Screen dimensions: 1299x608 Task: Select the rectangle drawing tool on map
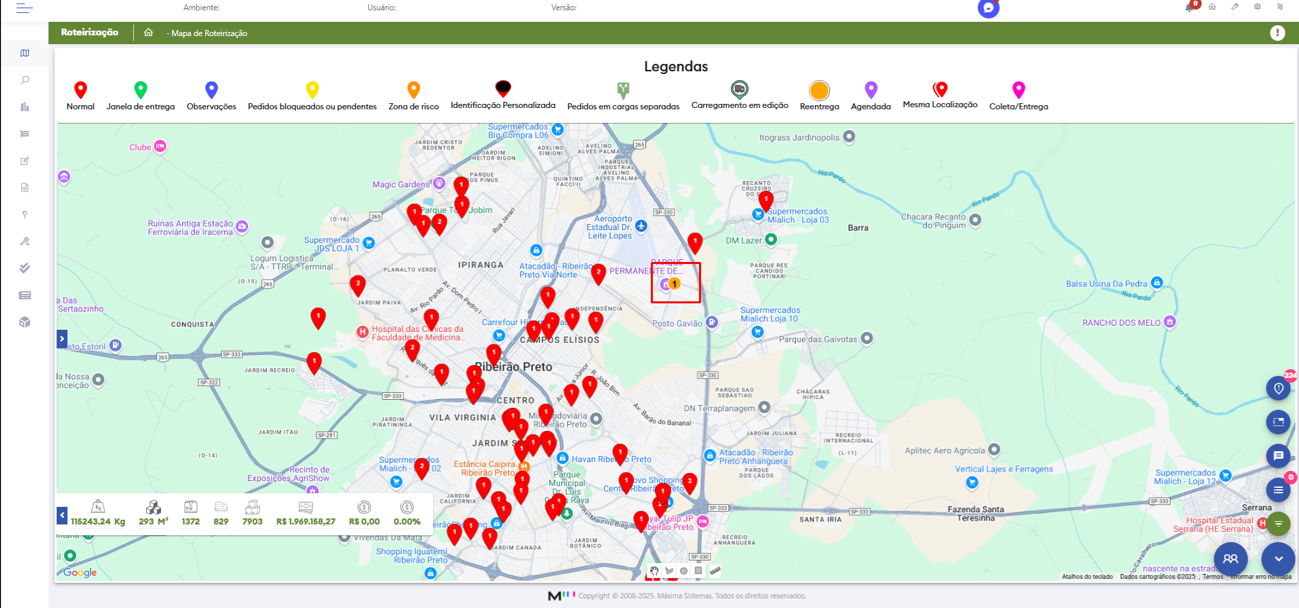(699, 571)
